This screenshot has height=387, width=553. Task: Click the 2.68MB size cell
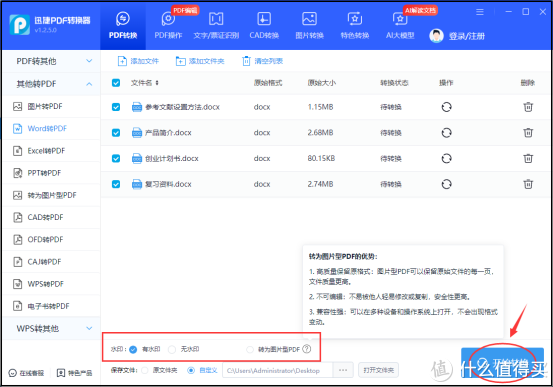pos(320,133)
